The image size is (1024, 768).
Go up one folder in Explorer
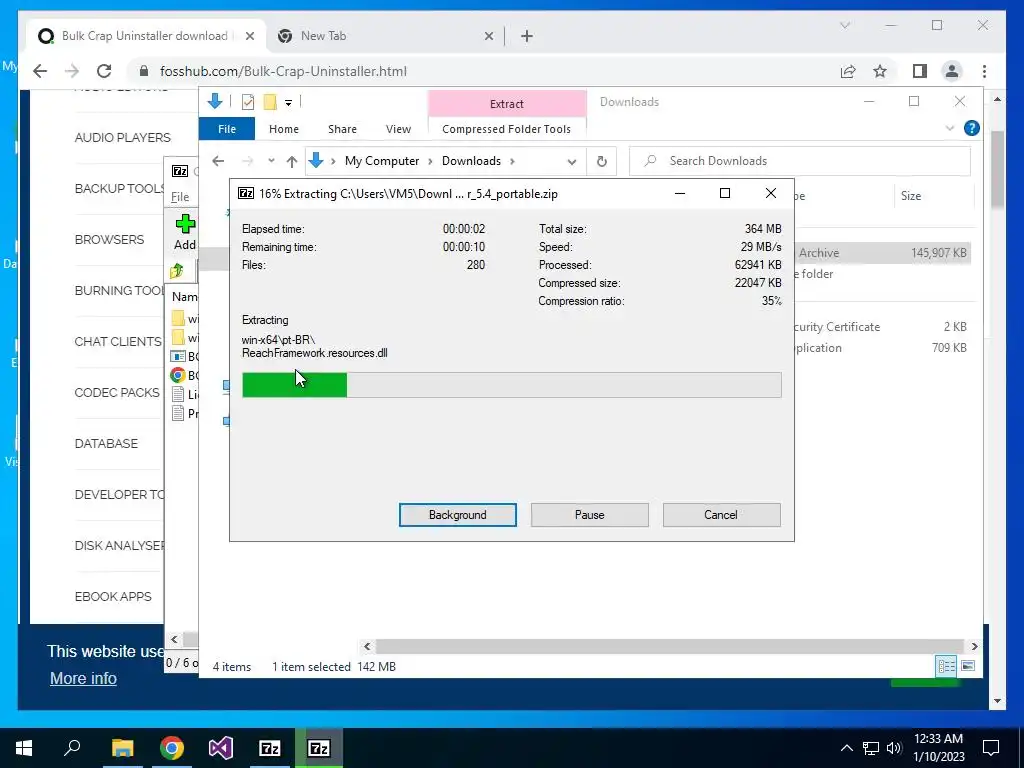tap(292, 161)
